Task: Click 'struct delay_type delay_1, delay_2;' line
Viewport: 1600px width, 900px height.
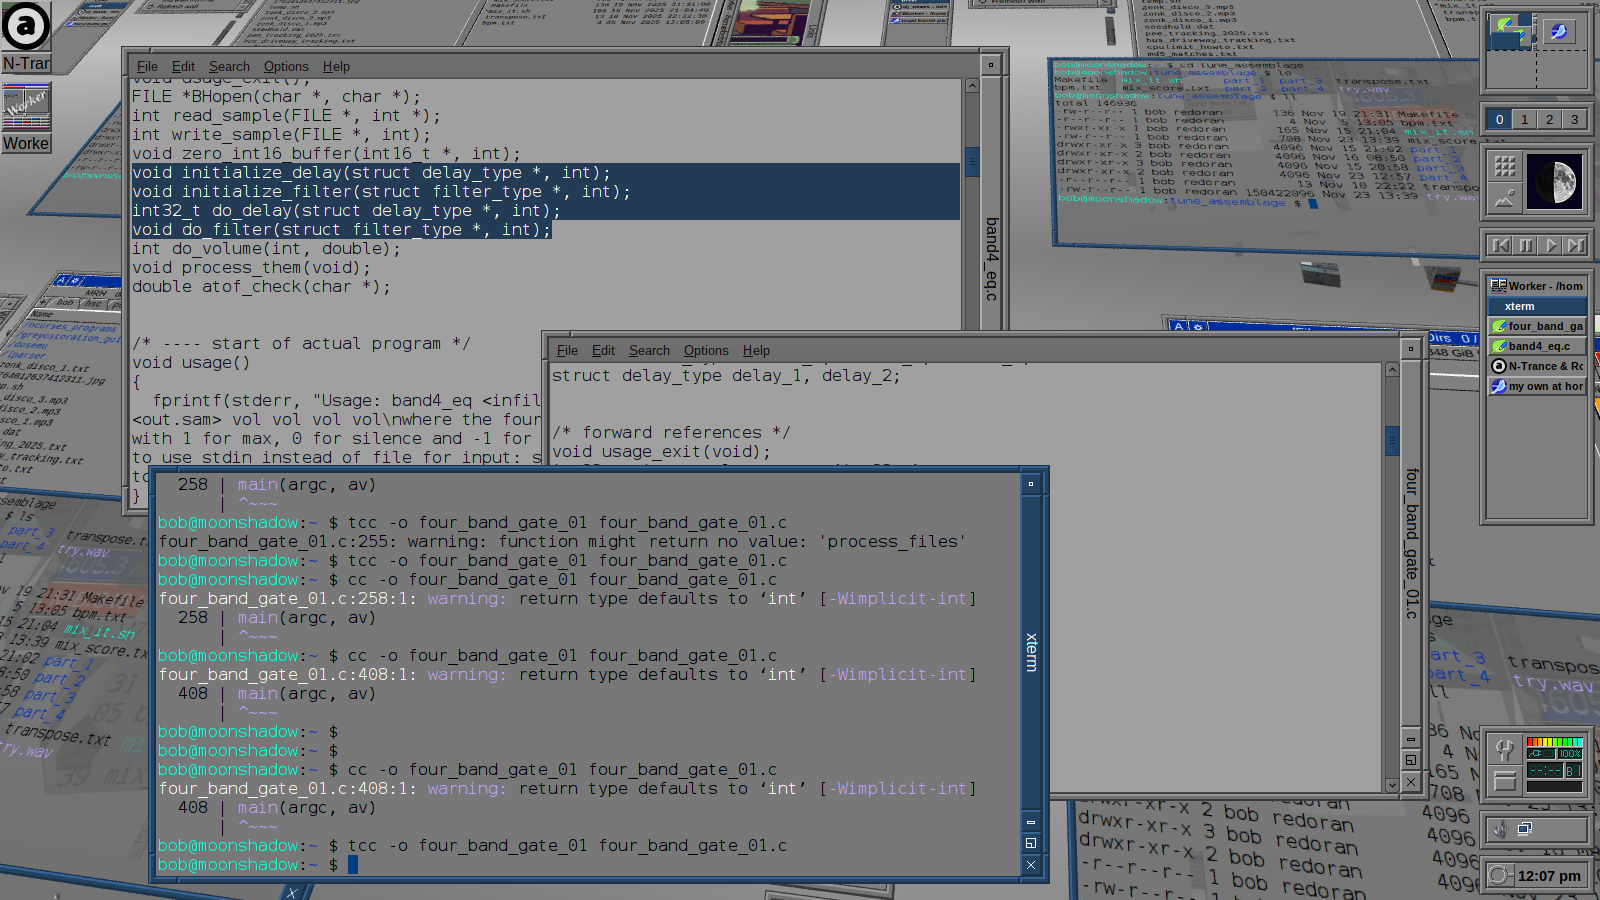Action: 726,376
